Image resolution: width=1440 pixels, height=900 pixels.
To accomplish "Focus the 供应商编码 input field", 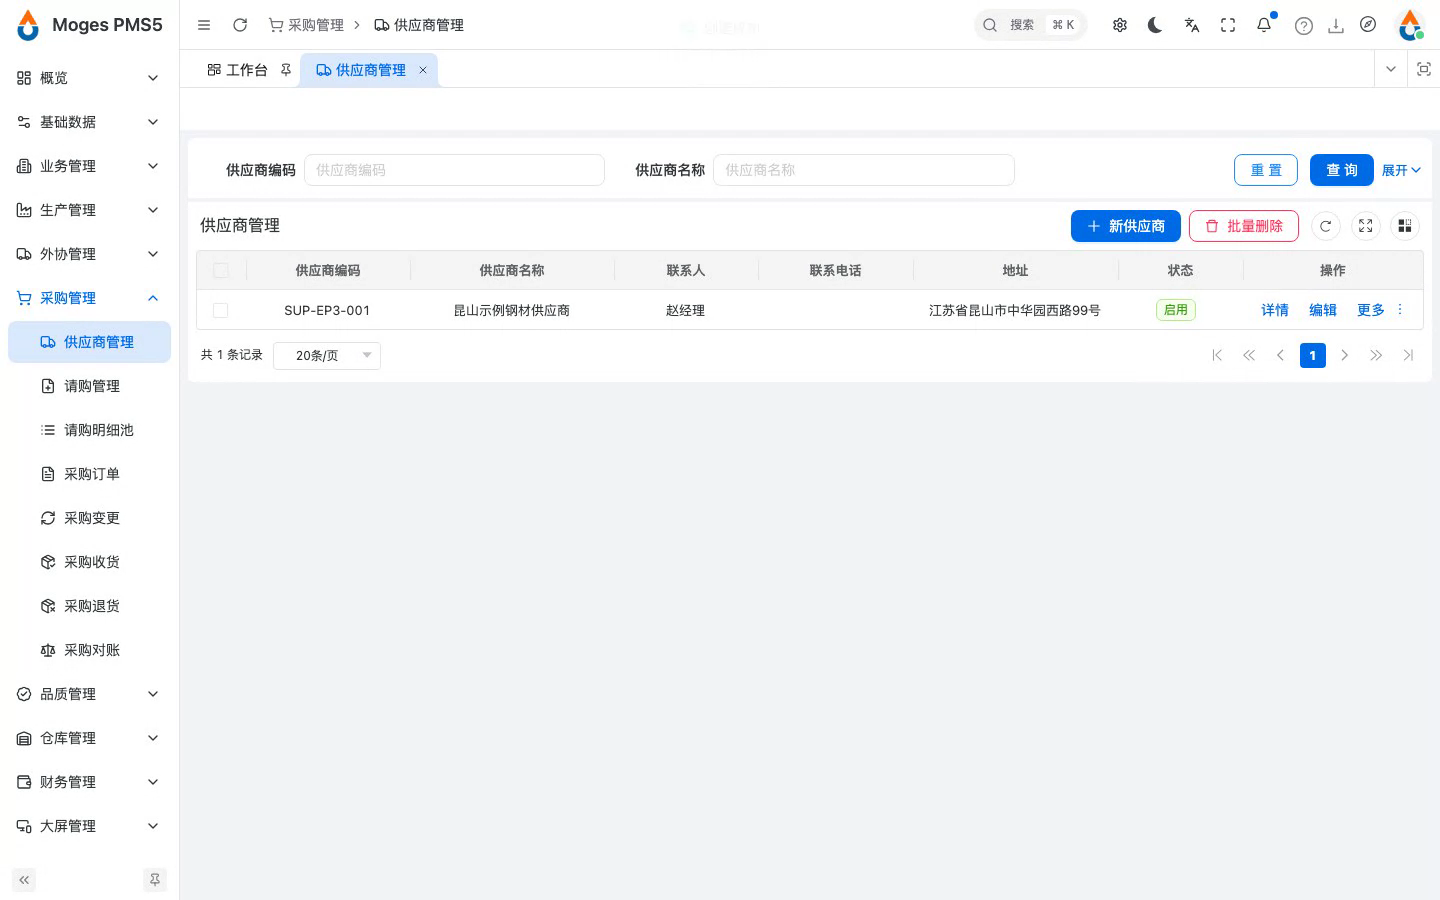I will [454, 170].
